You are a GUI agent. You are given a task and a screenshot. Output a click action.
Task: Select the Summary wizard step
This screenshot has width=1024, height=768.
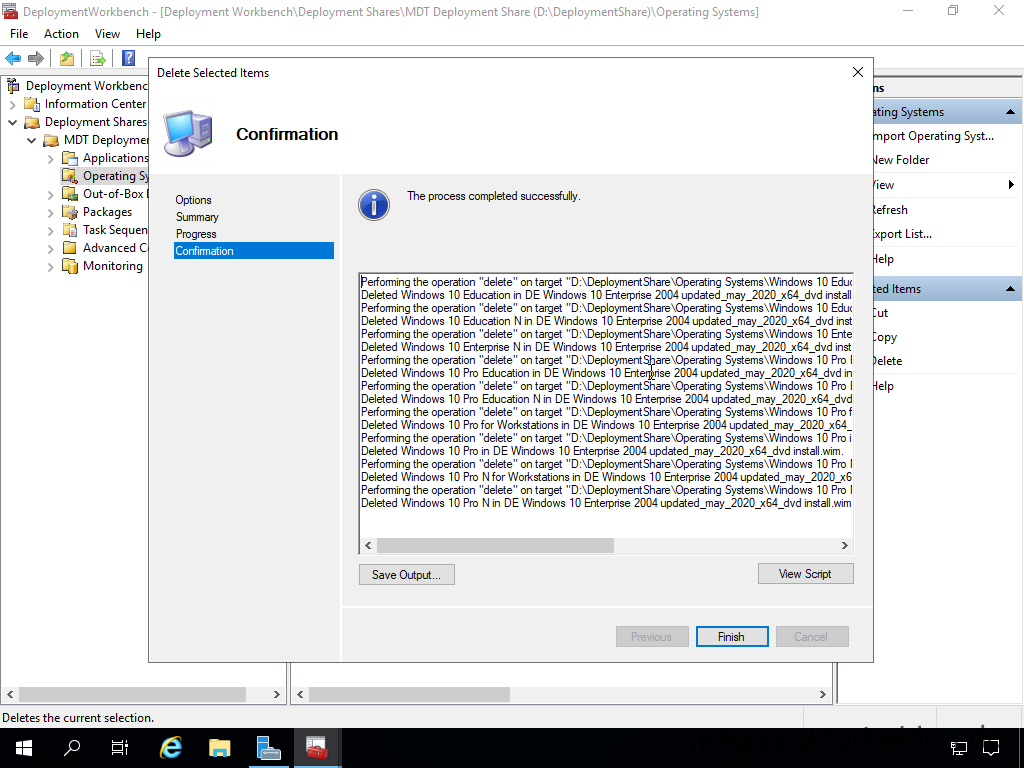point(197,217)
